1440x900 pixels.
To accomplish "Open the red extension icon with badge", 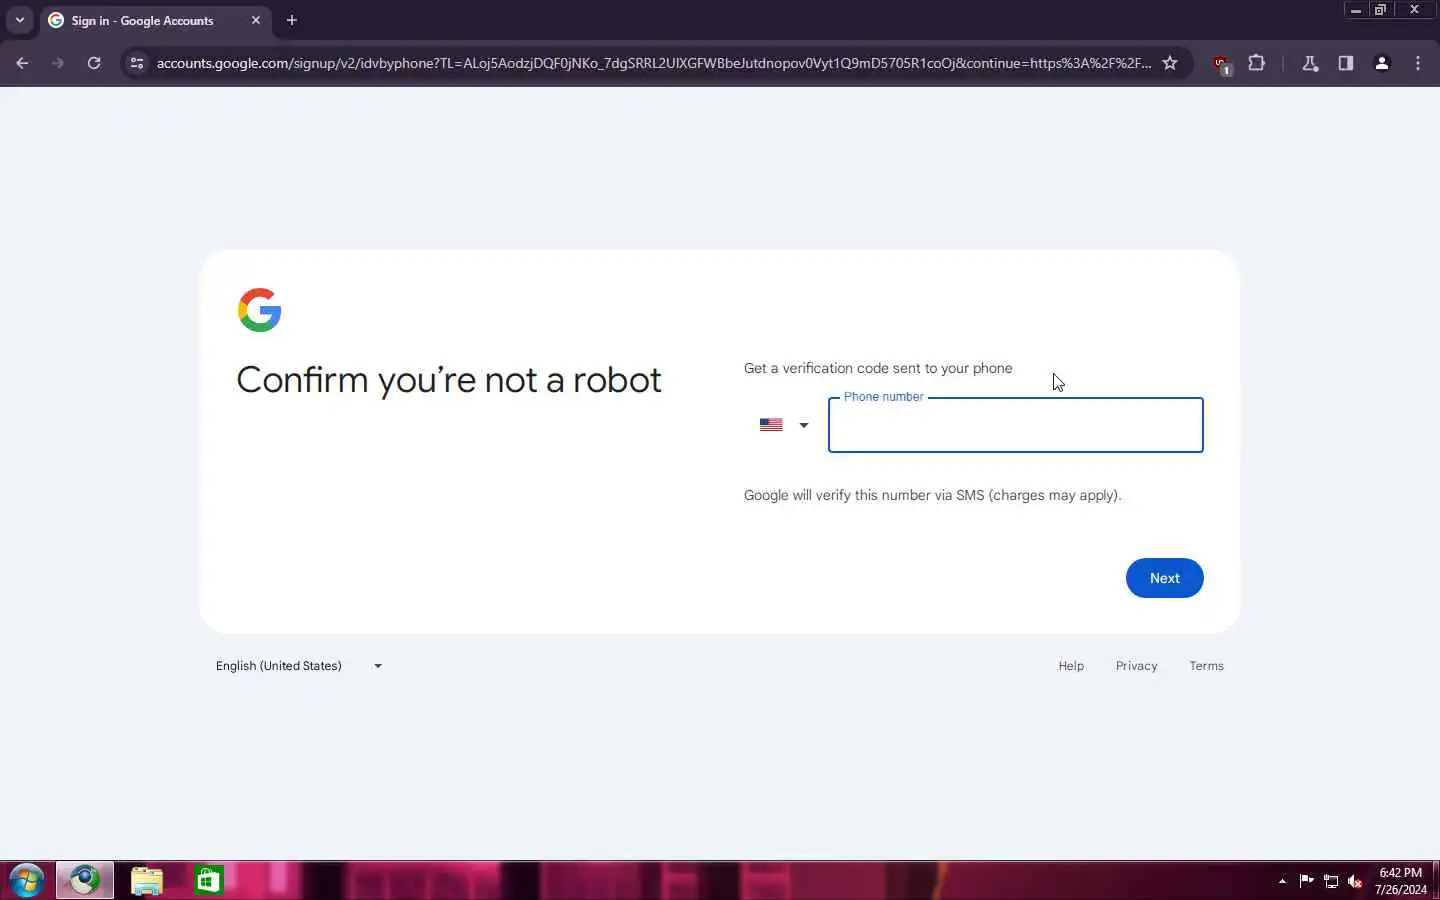I will coord(1221,64).
